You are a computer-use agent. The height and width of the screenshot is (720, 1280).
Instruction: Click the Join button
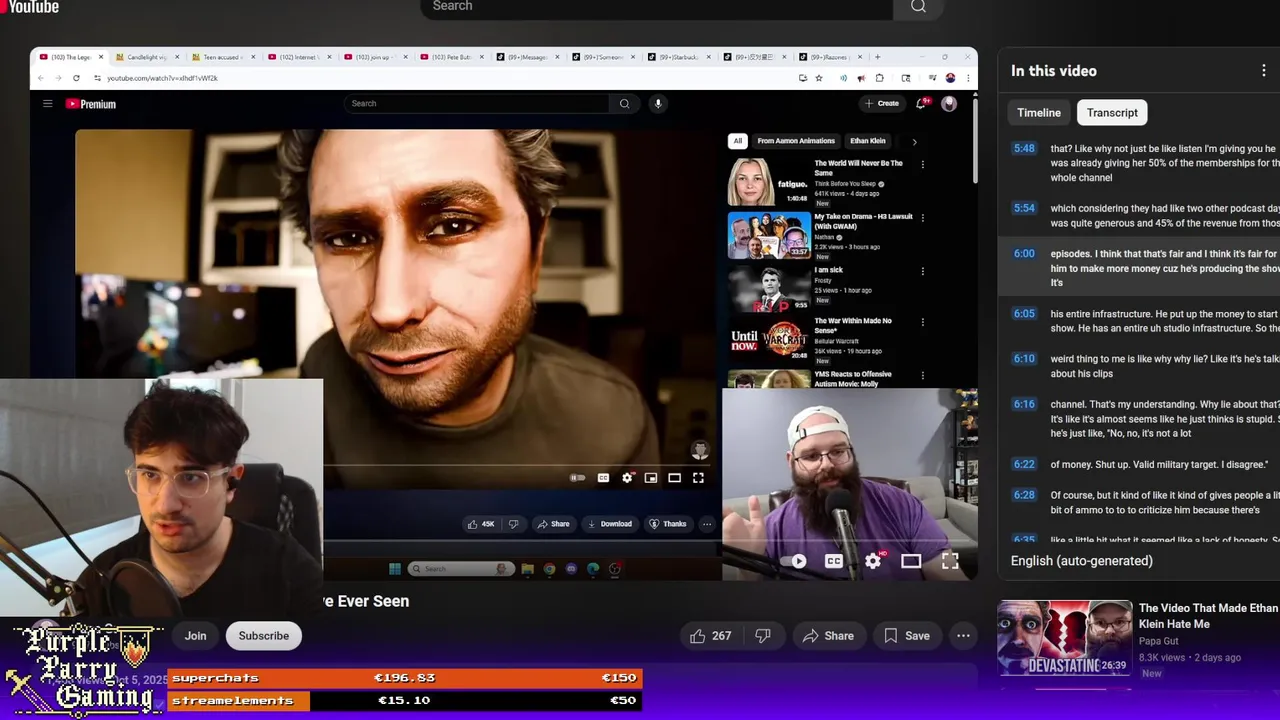[195, 636]
